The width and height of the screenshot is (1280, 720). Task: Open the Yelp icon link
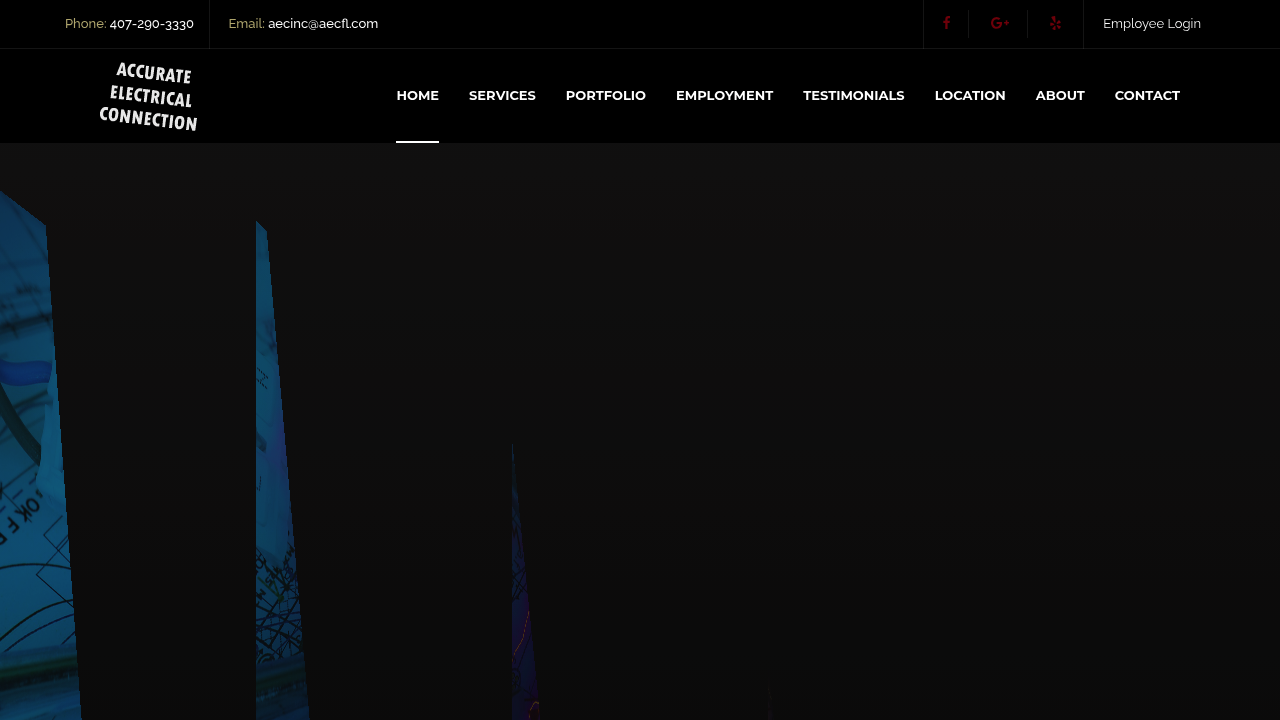(1055, 24)
